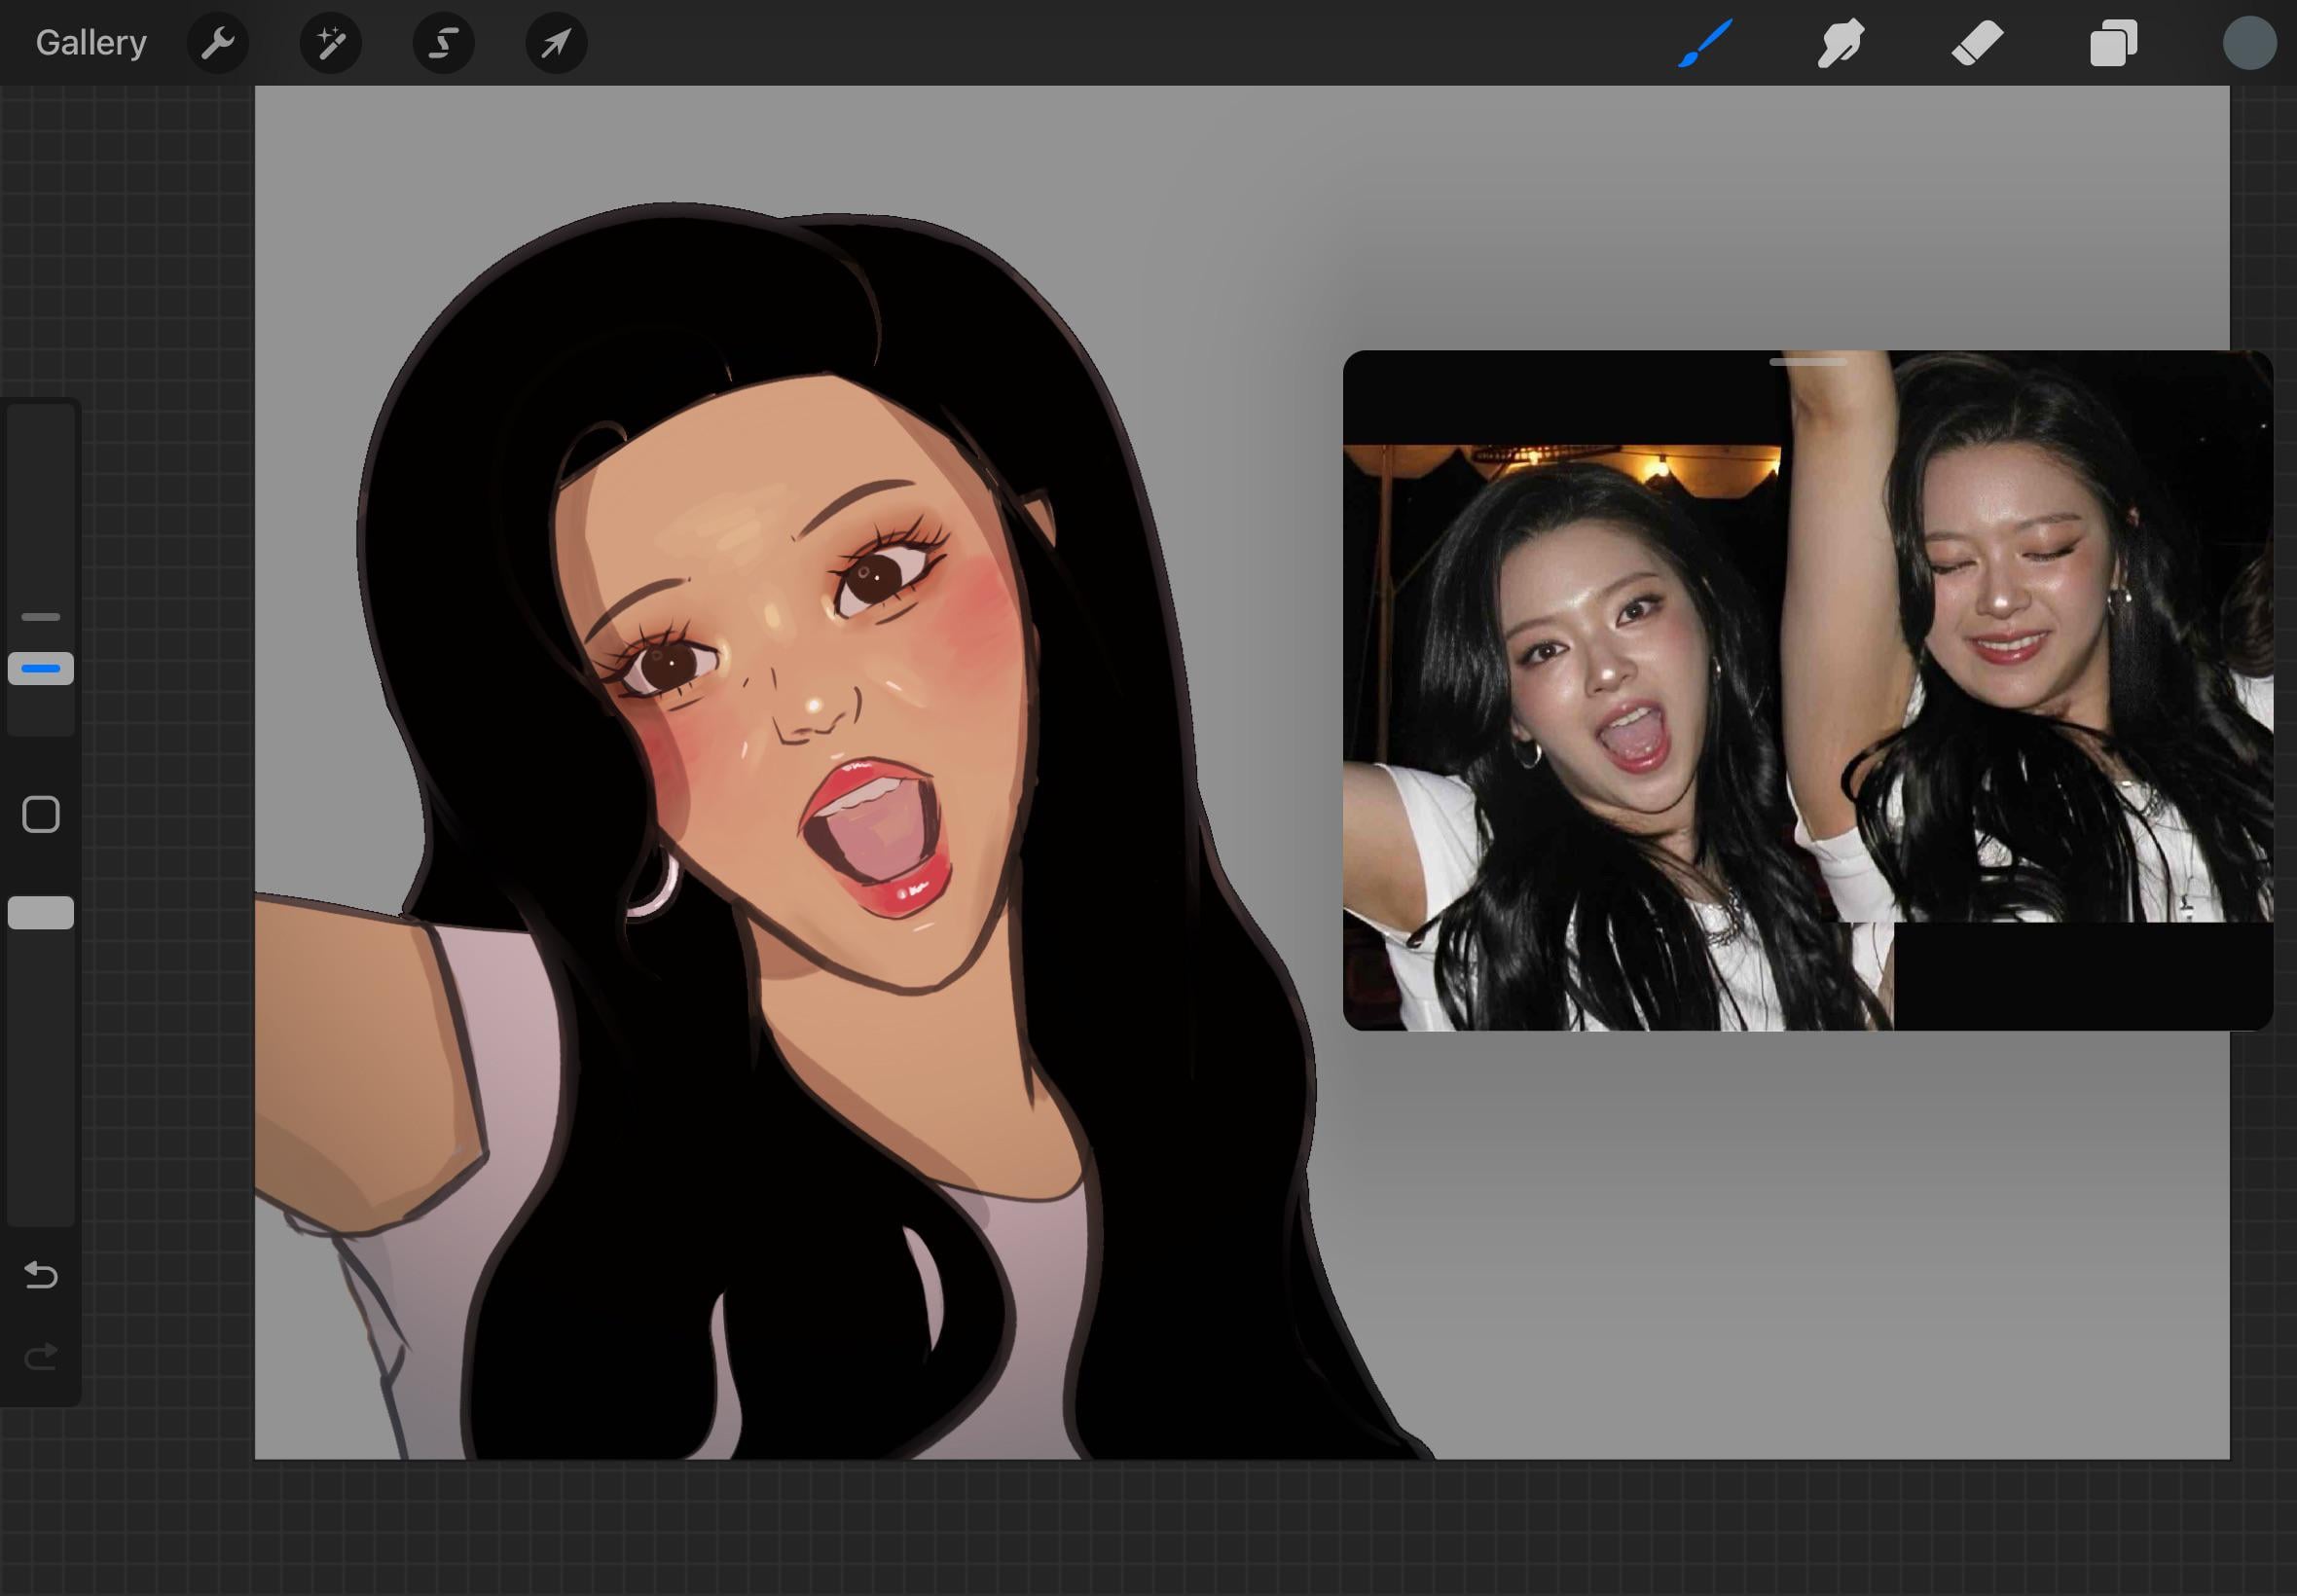The width and height of the screenshot is (2297, 1596).
Task: Select the Brush tool
Action: pos(1705,43)
